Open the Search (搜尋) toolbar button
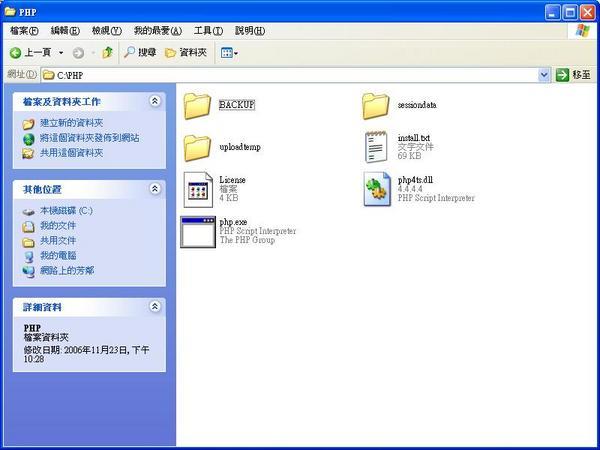 [140, 52]
